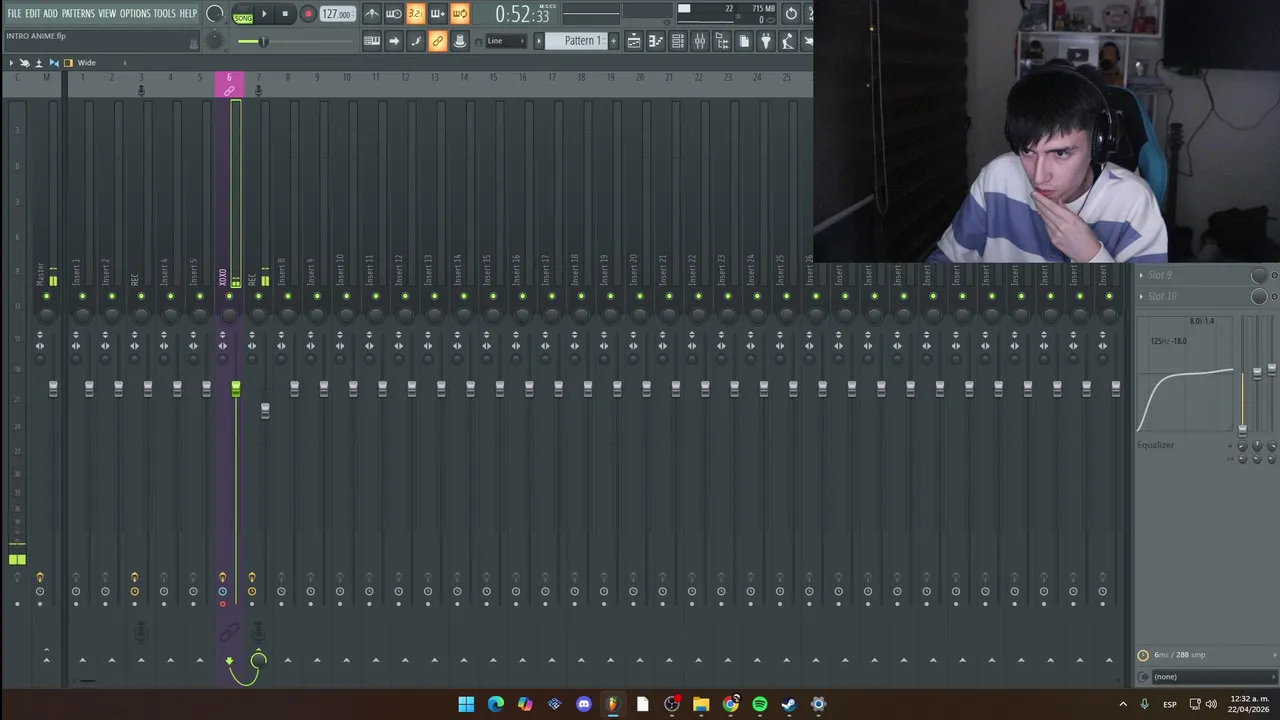Click the yellow icon left of Wide label
This screenshot has height=720, width=1280.
coord(68,63)
